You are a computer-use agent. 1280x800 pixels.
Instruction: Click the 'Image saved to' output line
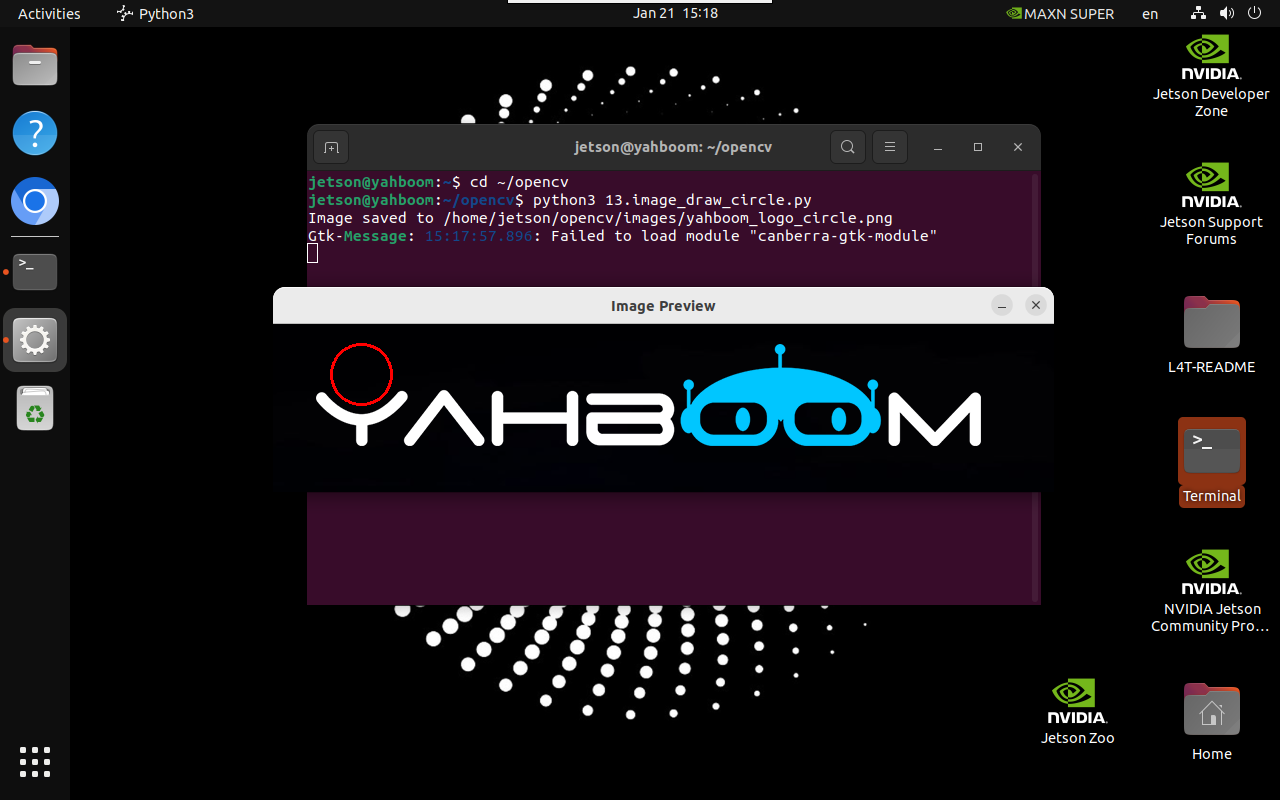coord(600,218)
